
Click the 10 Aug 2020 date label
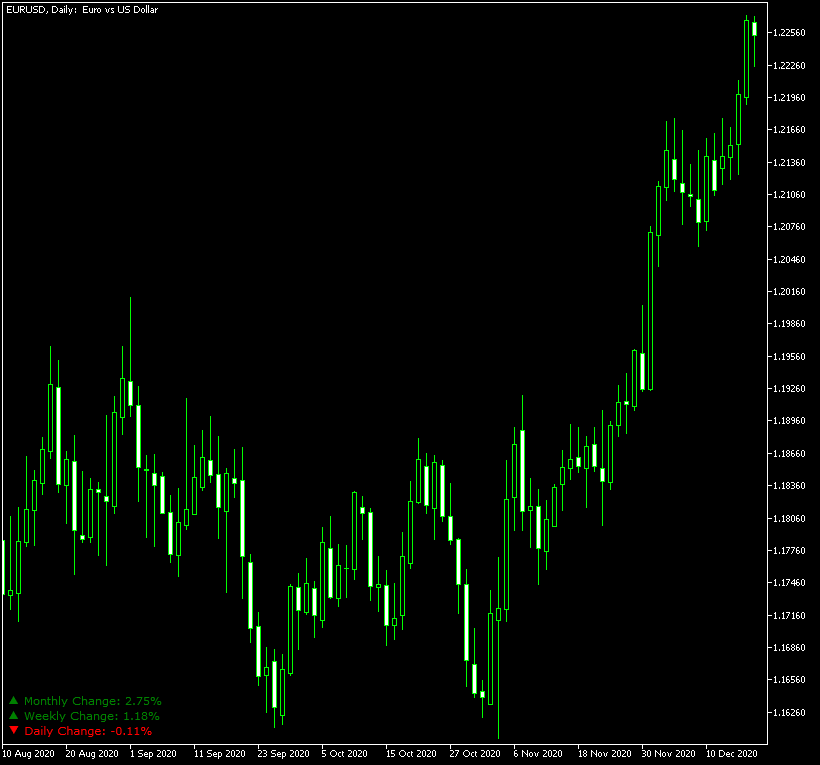tap(30, 753)
